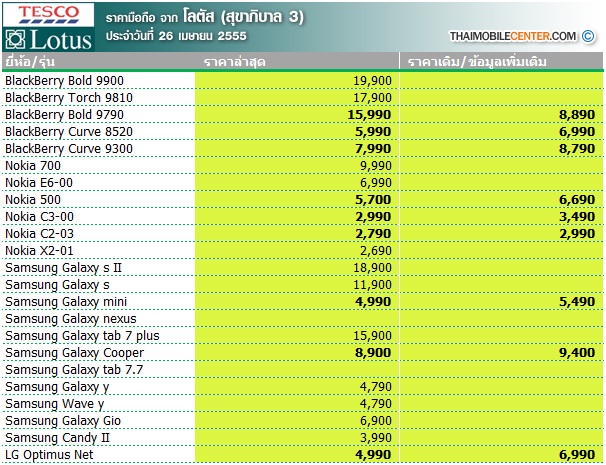Select the BlackBerry Curve 8520 row name
This screenshot has height=465, width=606.
[69, 132]
